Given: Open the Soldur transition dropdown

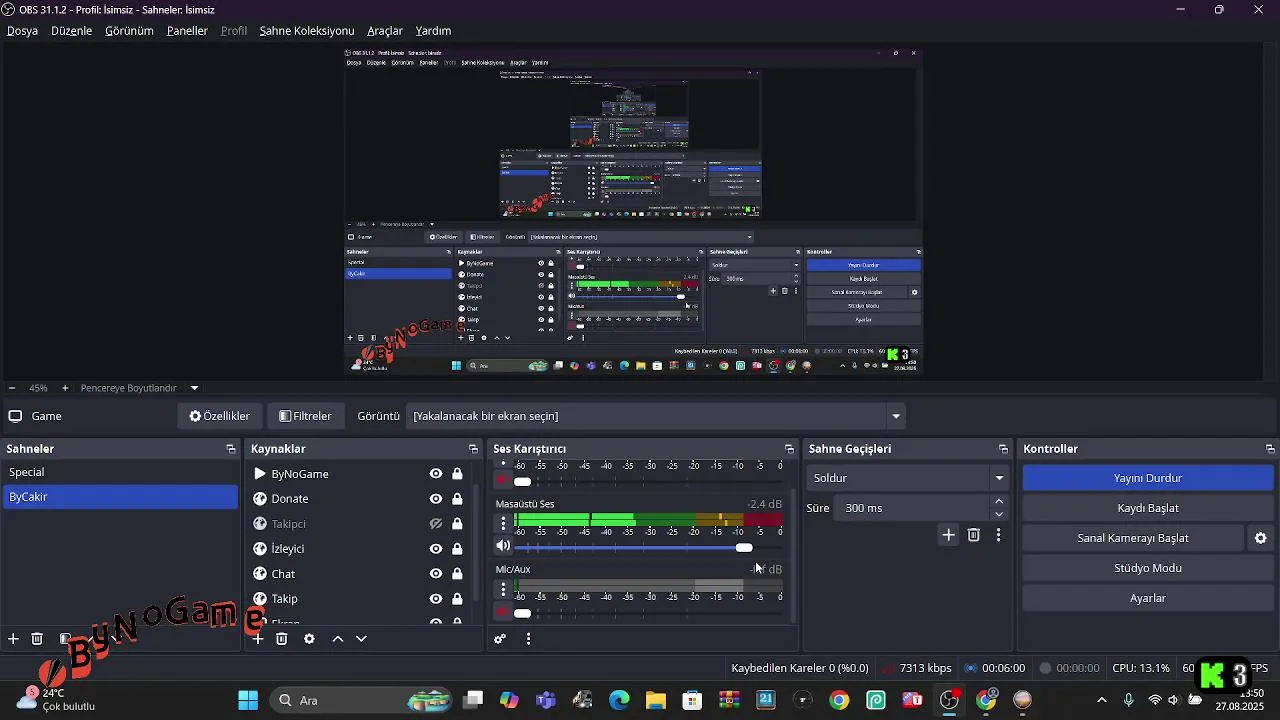Looking at the screenshot, I should (x=999, y=478).
